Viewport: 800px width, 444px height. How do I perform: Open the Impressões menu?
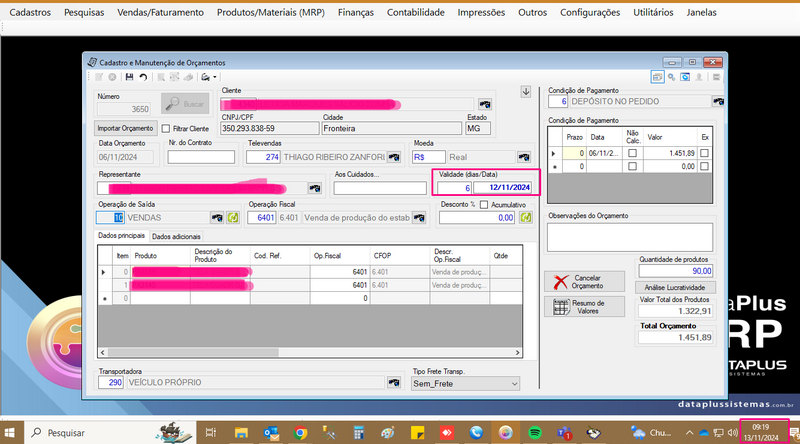[x=481, y=12]
